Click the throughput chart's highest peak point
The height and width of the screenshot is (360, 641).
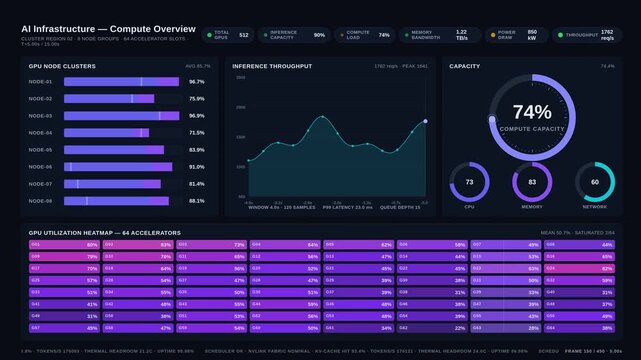pos(323,117)
